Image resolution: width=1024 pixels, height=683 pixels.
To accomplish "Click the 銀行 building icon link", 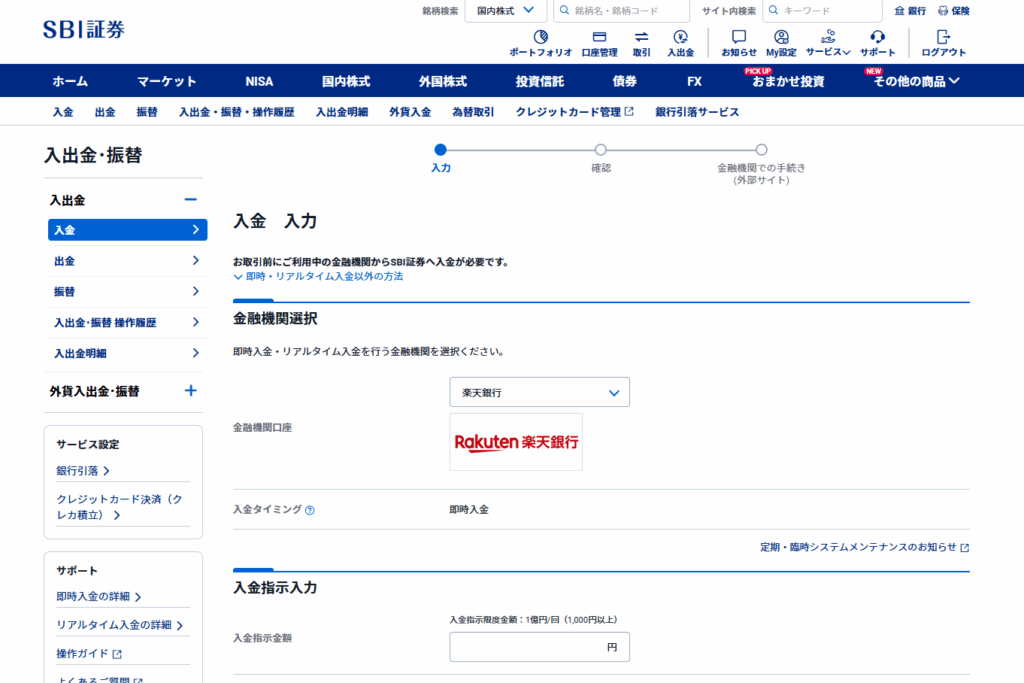I will [910, 10].
